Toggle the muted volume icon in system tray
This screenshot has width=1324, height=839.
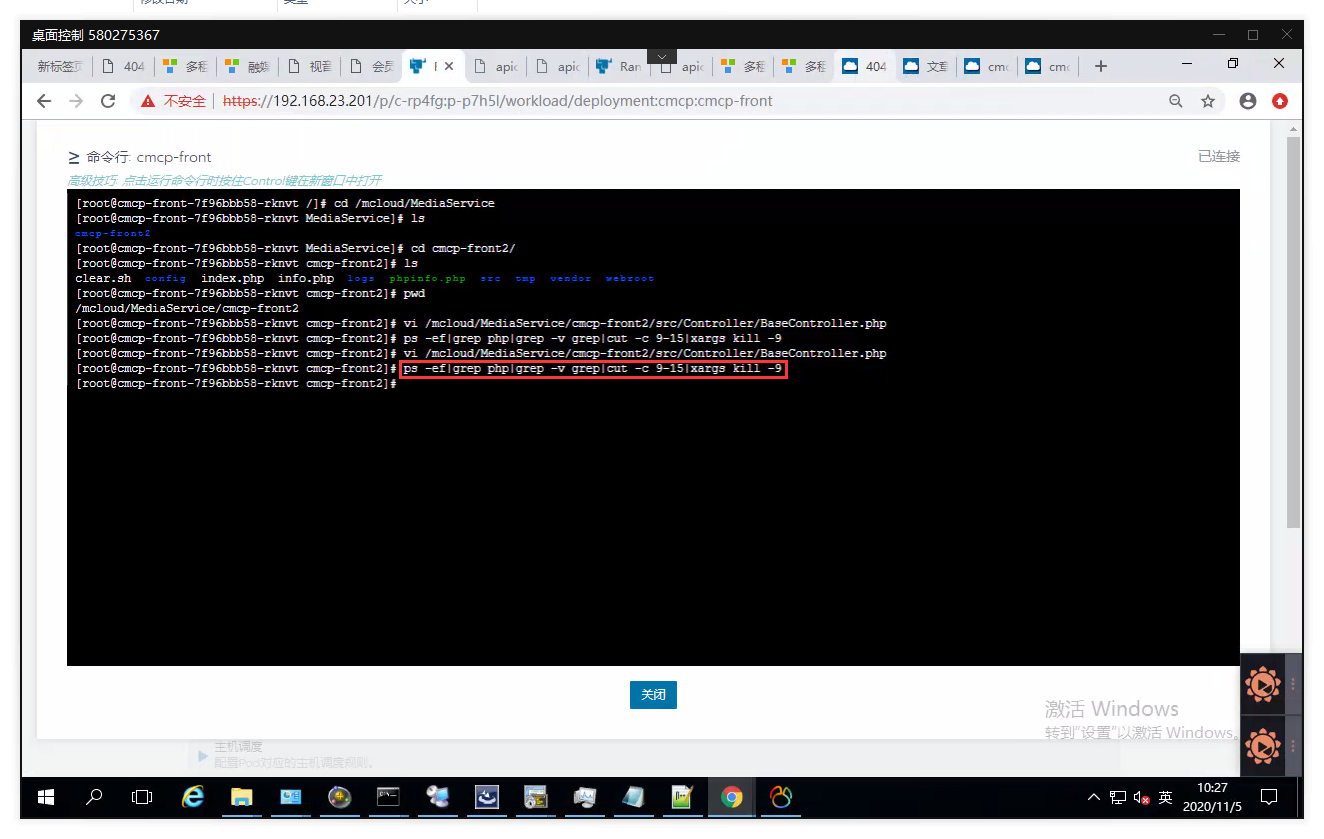coord(1141,798)
